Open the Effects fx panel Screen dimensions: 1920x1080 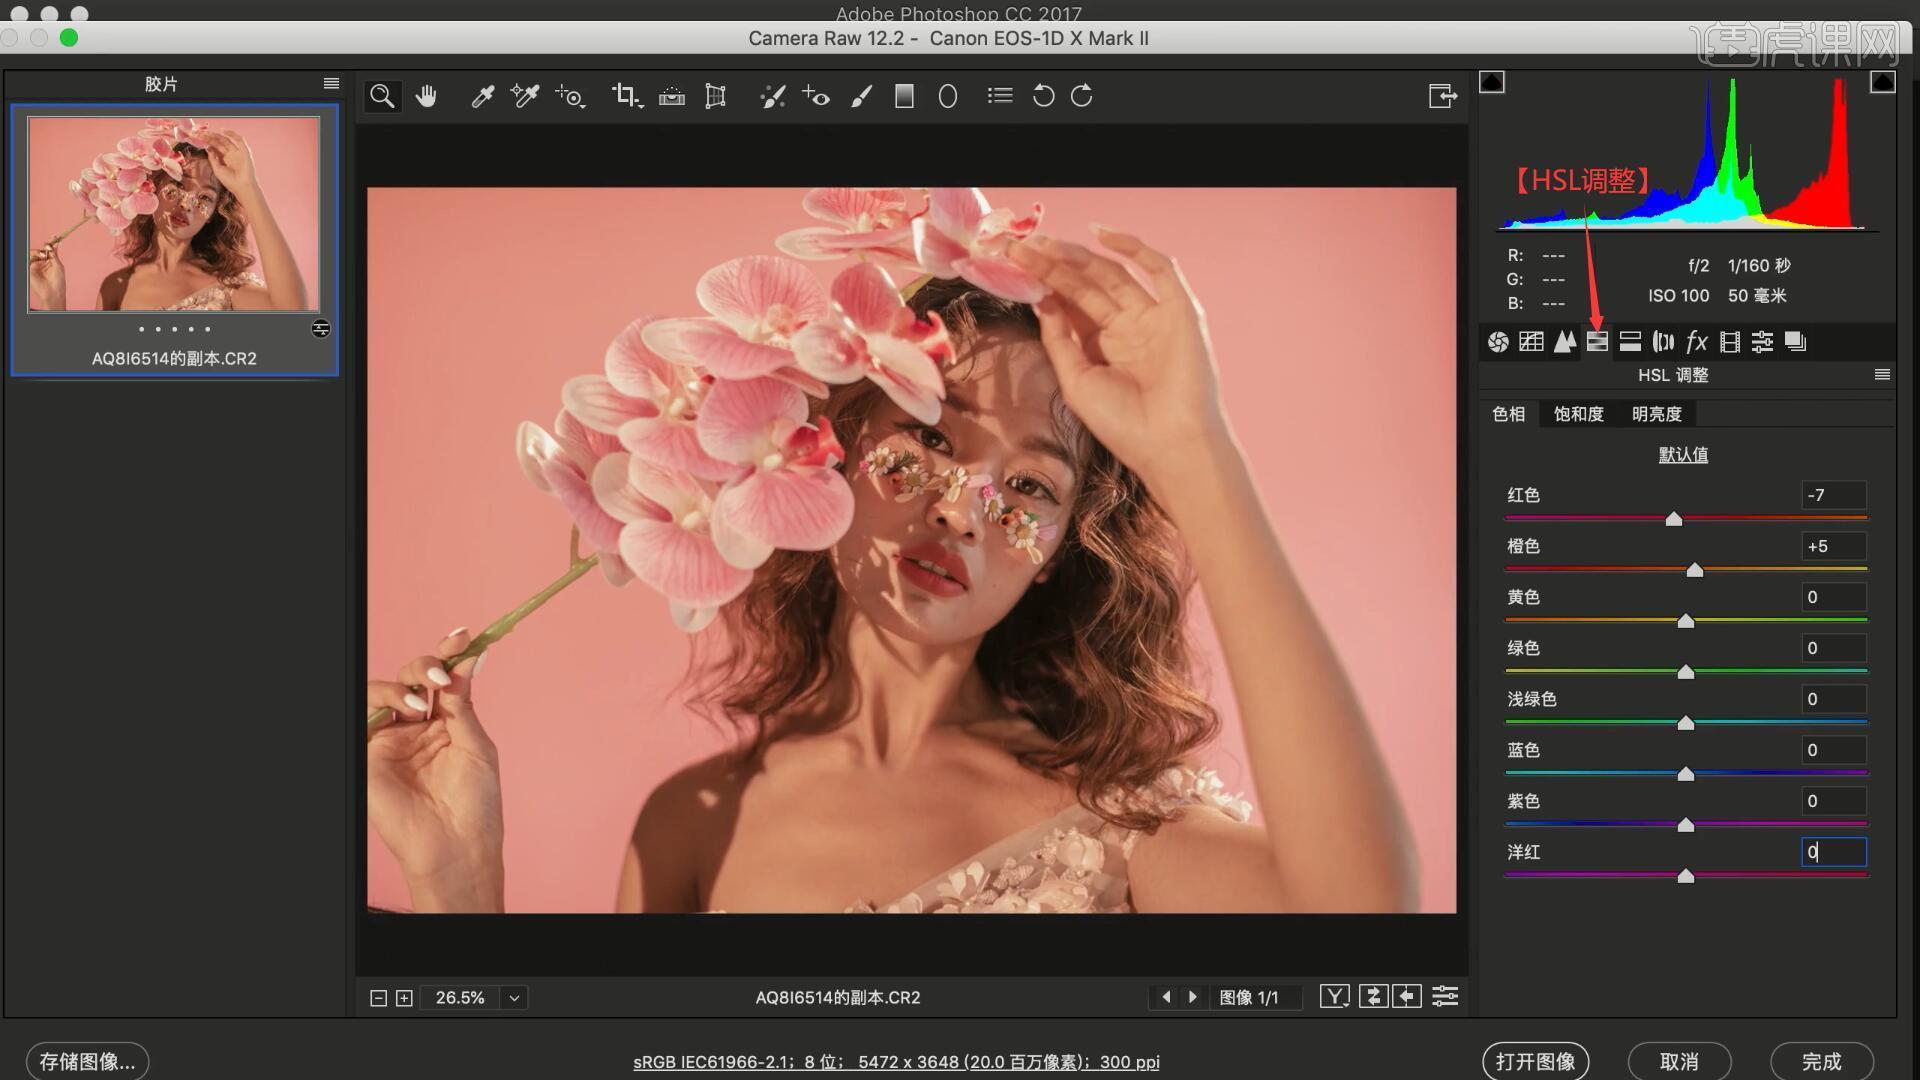[x=1697, y=342]
